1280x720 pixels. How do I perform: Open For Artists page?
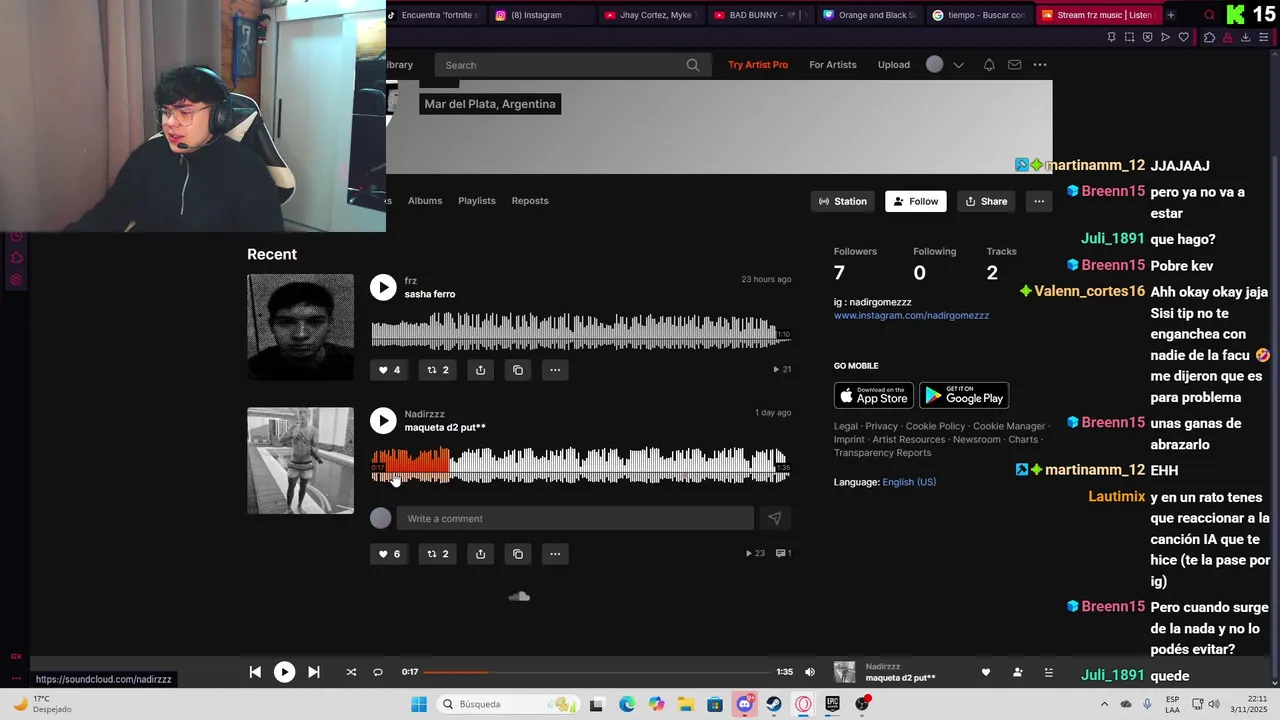[833, 65]
